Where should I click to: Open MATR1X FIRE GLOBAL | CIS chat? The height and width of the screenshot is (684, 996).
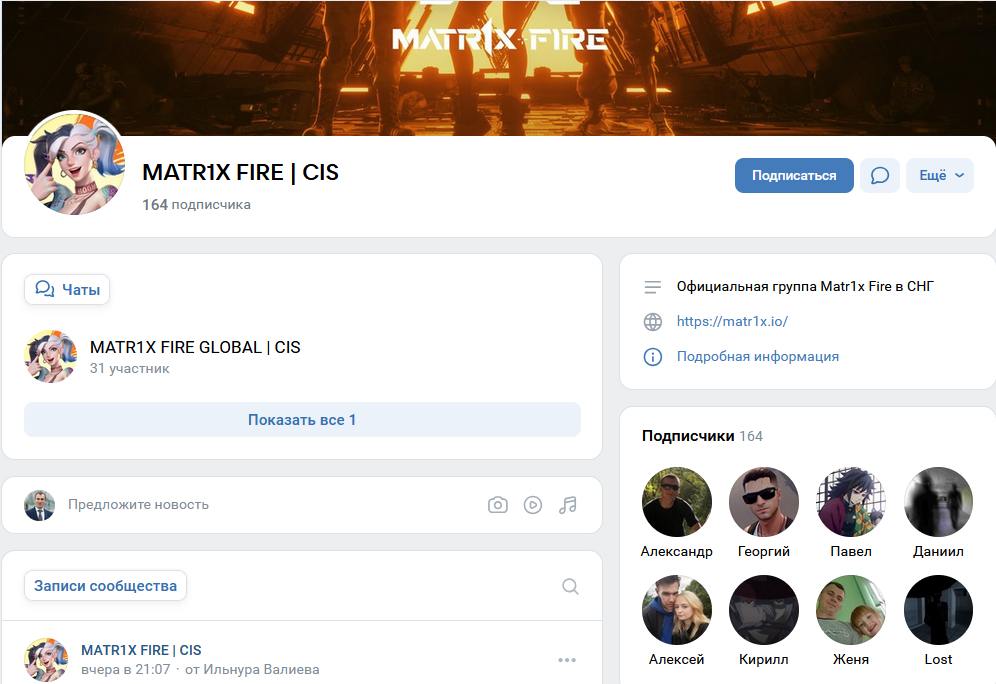point(195,347)
